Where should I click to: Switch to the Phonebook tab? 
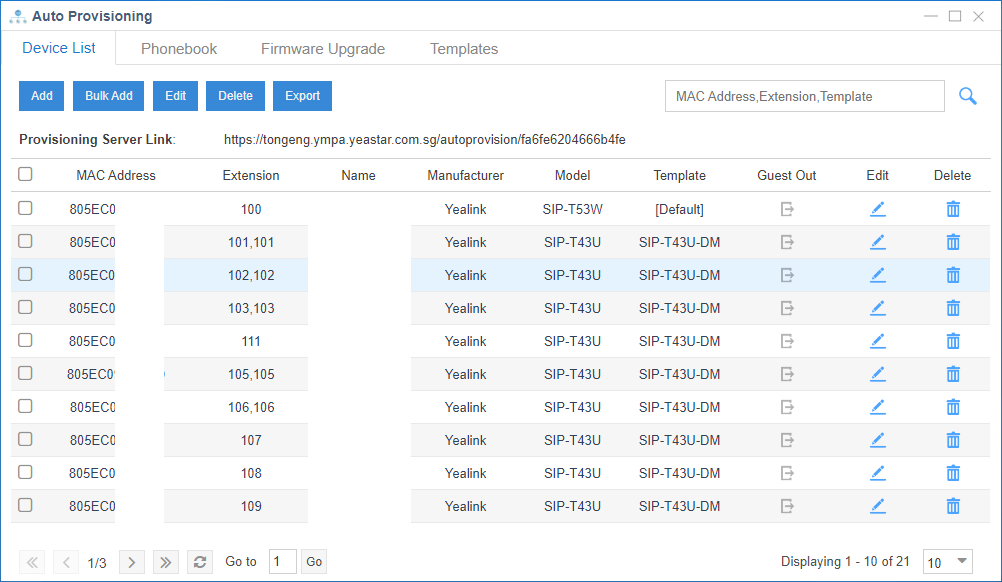click(178, 48)
